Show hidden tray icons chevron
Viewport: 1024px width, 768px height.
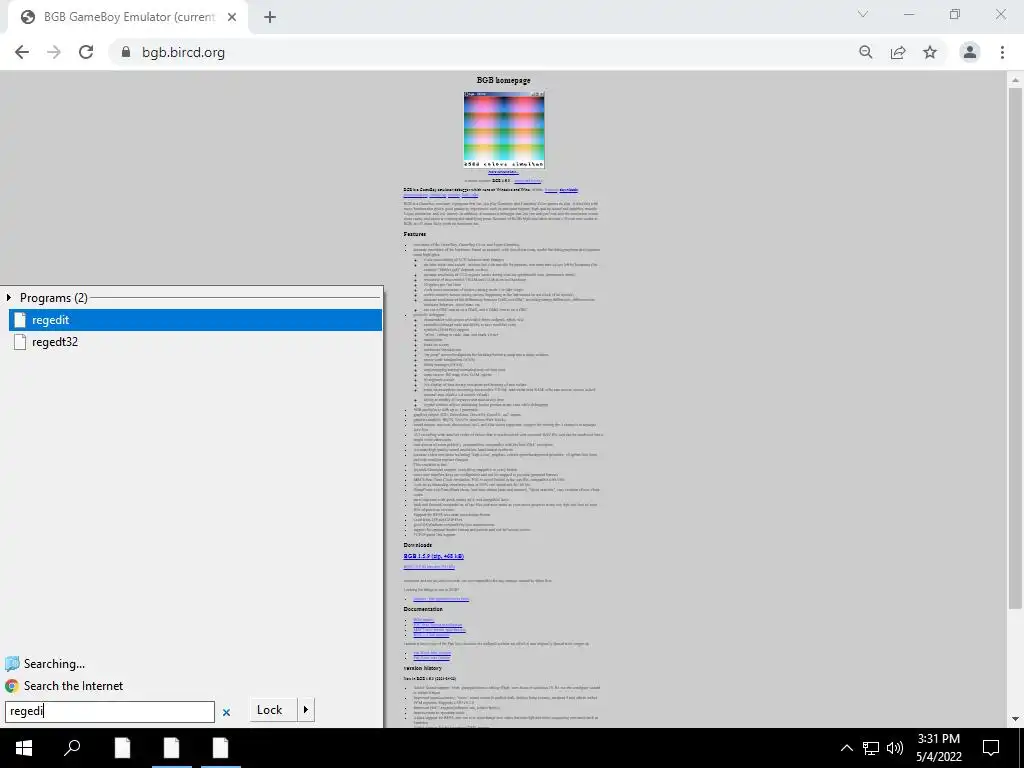pos(846,748)
